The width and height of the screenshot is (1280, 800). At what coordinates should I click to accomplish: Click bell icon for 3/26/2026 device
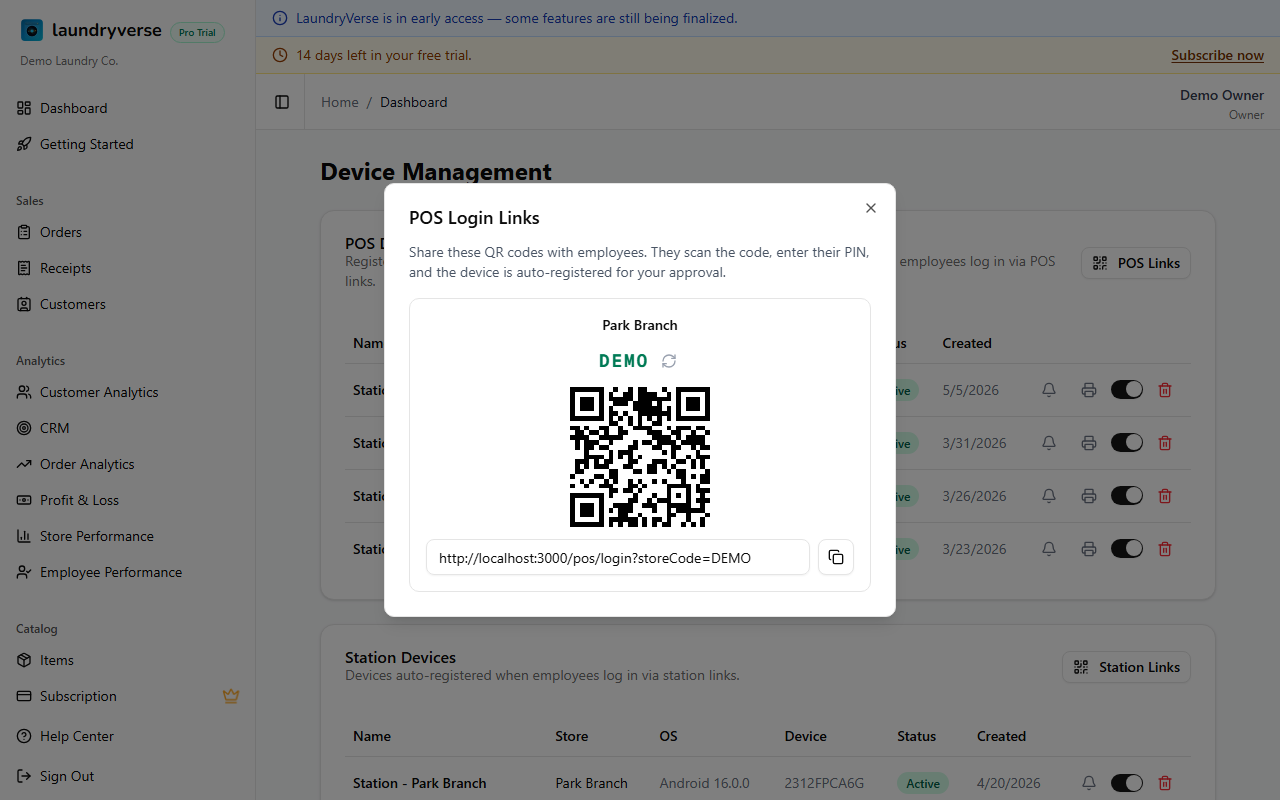point(1049,496)
